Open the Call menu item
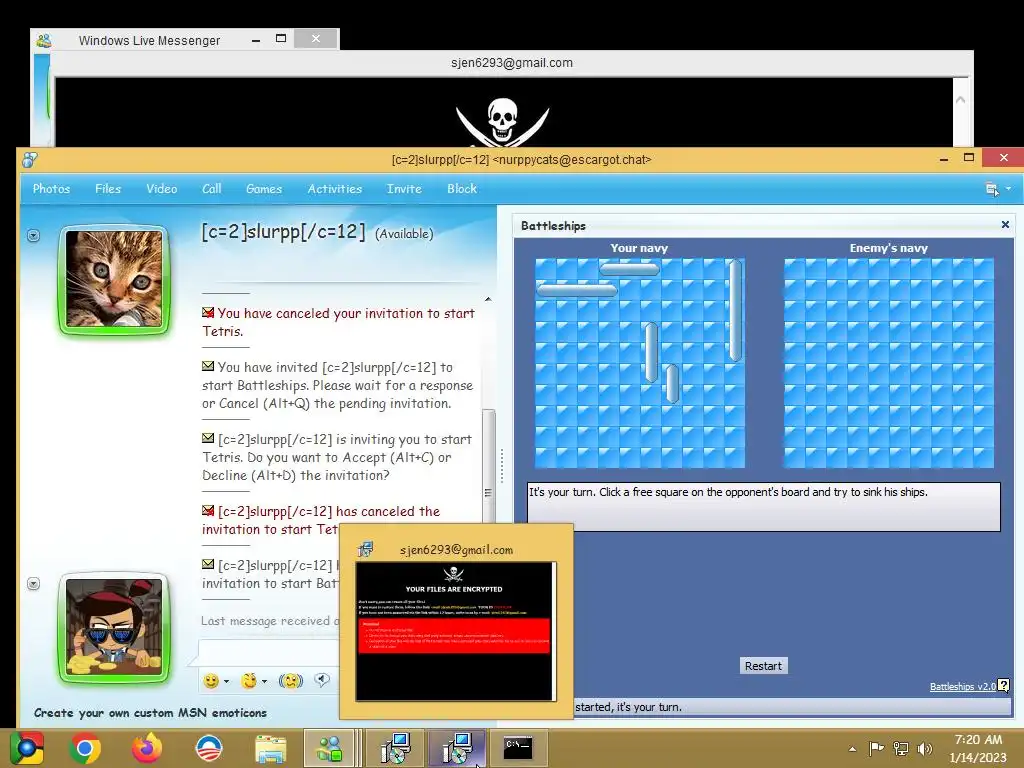The width and height of the screenshot is (1024, 768). point(212,189)
